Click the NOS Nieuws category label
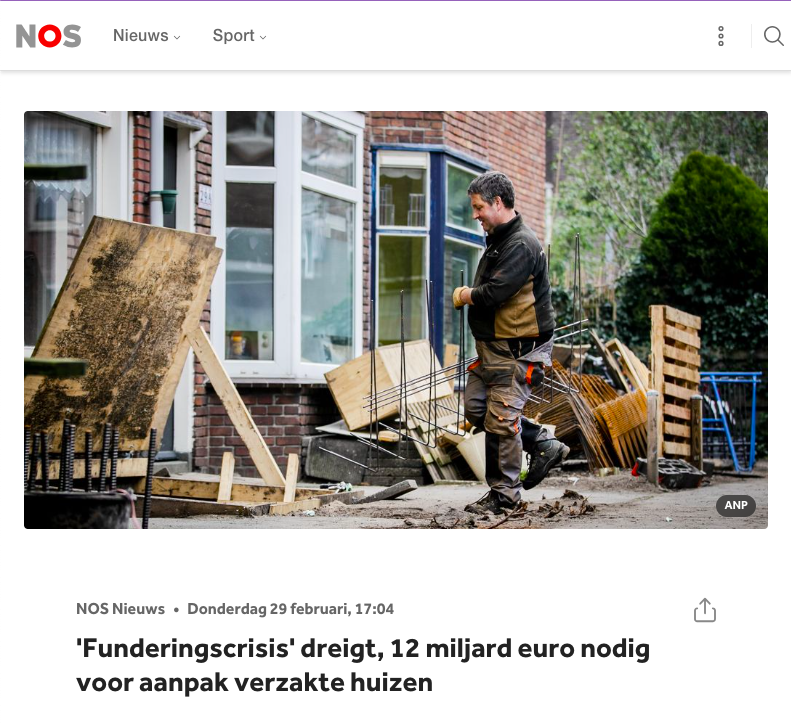The width and height of the screenshot is (791, 725). pyautogui.click(x=121, y=609)
